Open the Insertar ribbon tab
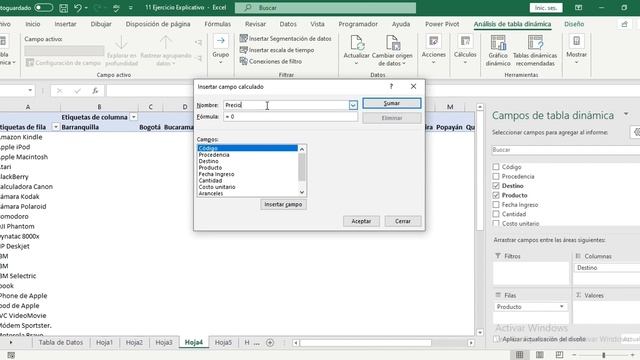This screenshot has width=640, height=360. coord(65,24)
